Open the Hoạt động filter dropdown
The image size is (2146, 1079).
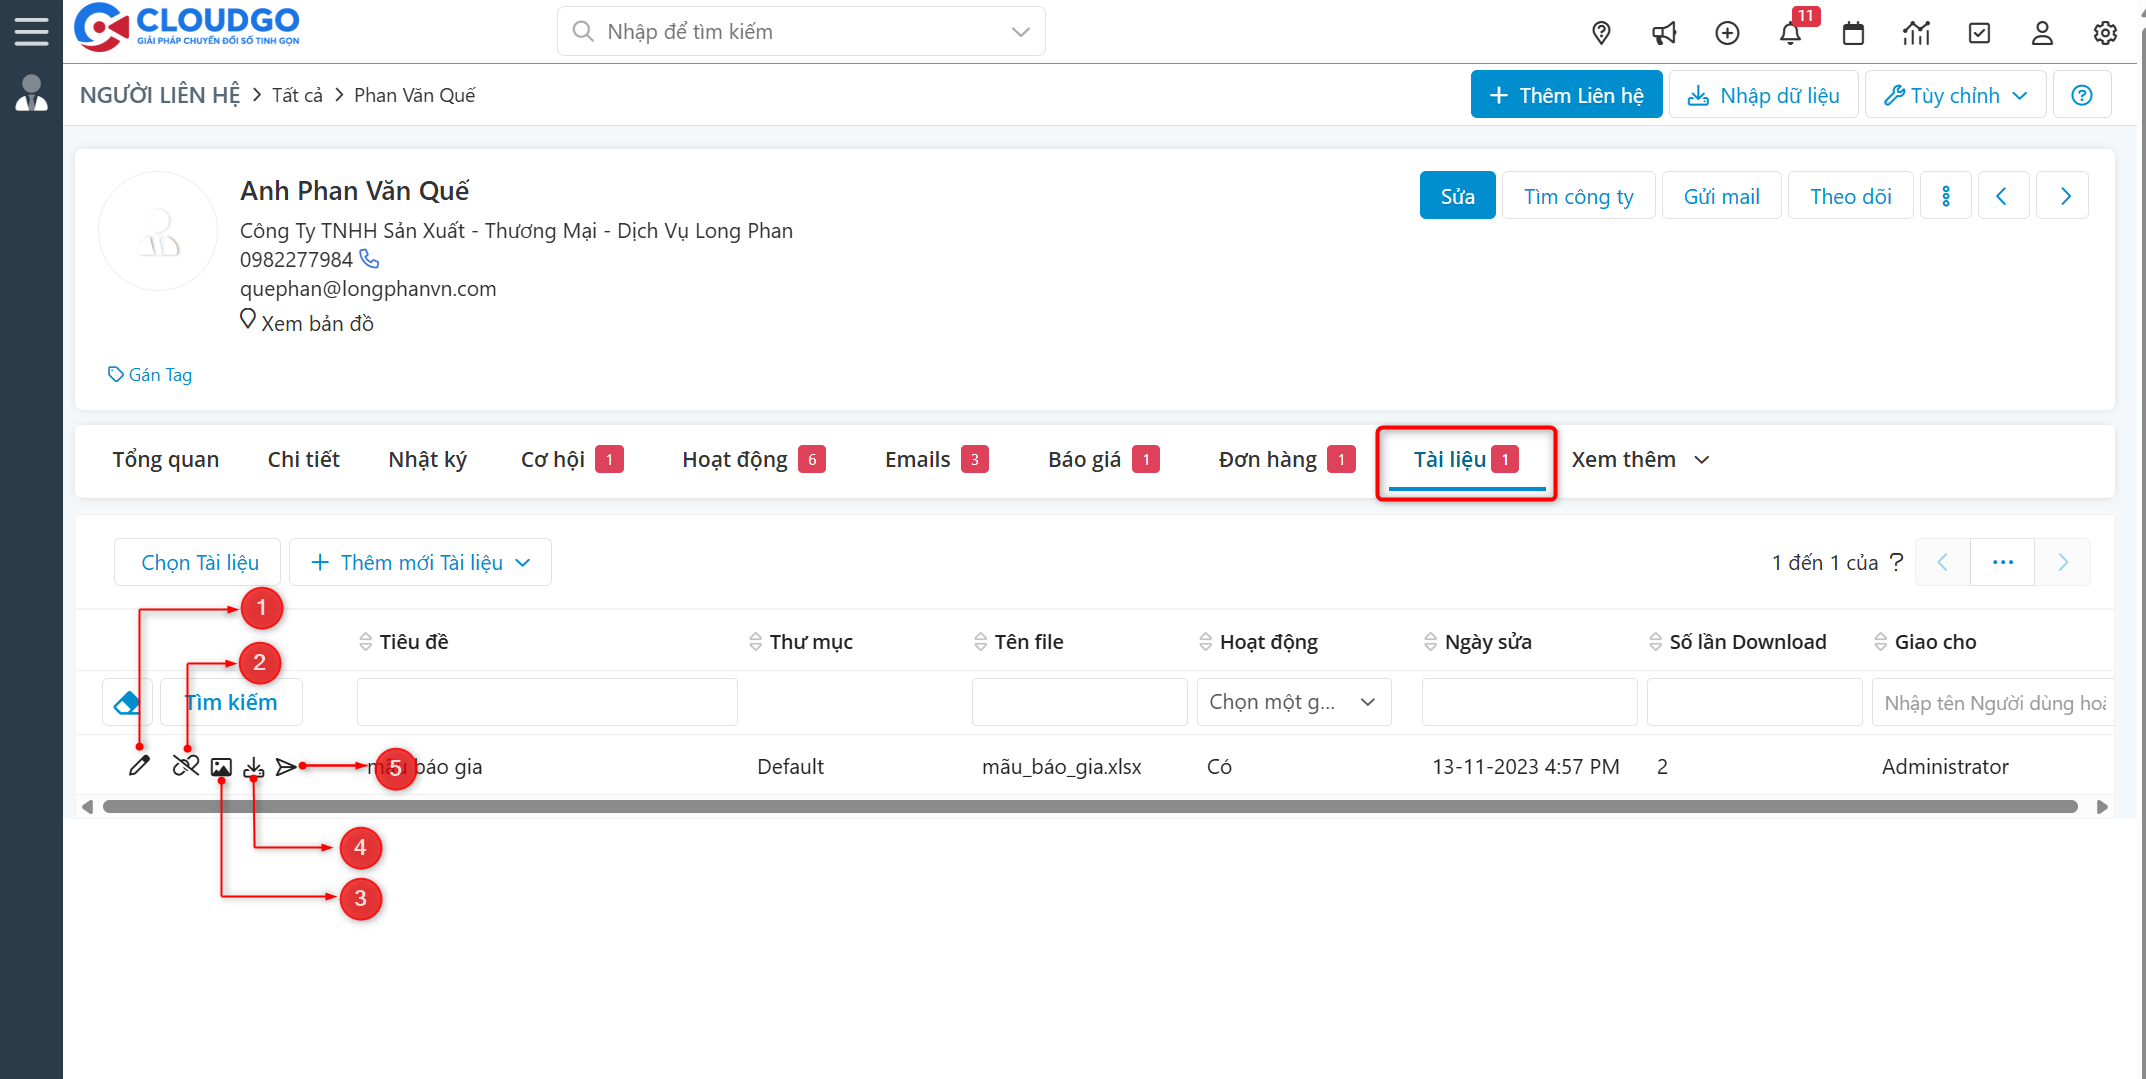tap(1293, 702)
